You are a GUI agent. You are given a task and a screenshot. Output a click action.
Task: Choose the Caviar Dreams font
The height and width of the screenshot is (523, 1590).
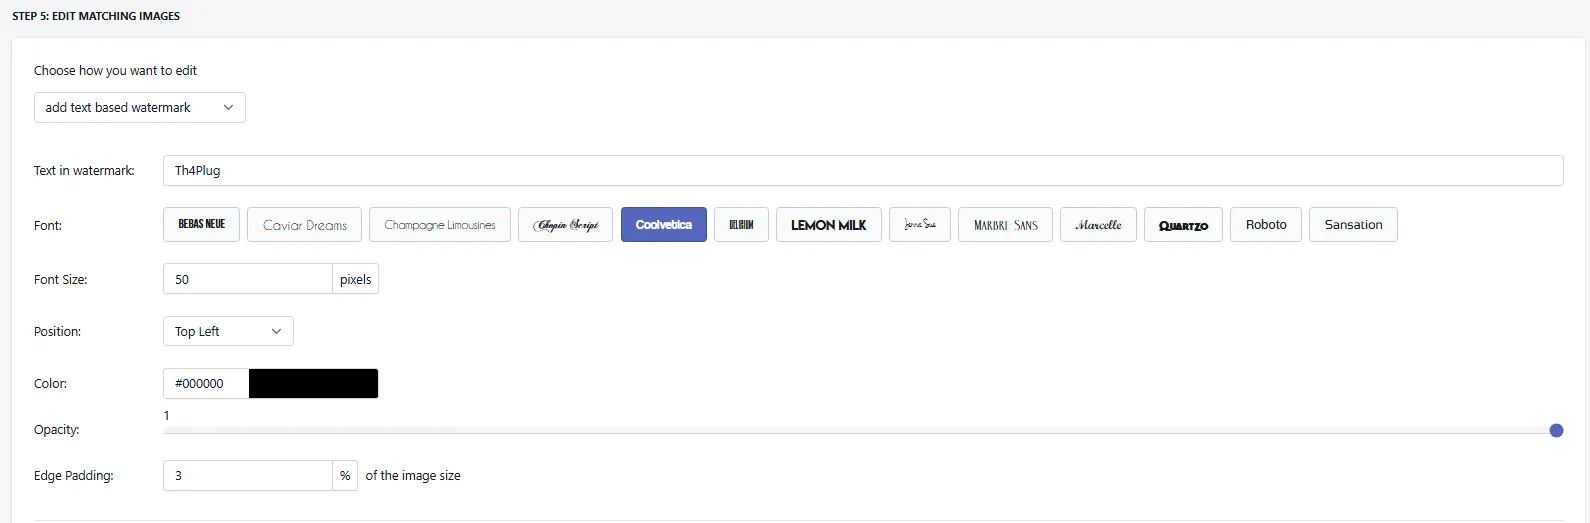pyautogui.click(x=305, y=225)
